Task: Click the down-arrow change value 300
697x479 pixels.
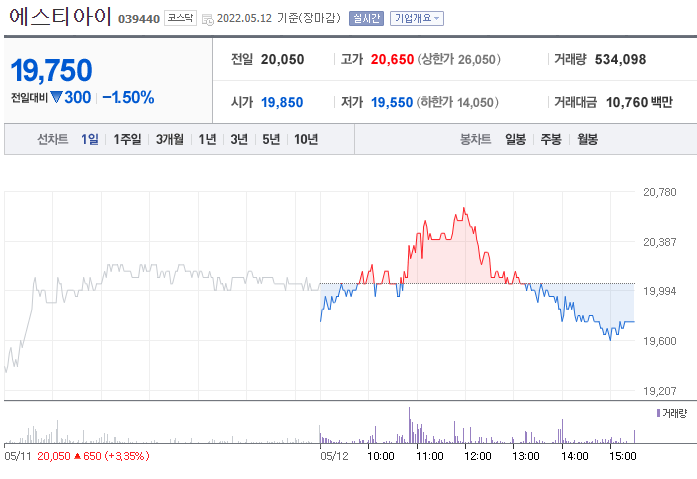Action: click(71, 97)
